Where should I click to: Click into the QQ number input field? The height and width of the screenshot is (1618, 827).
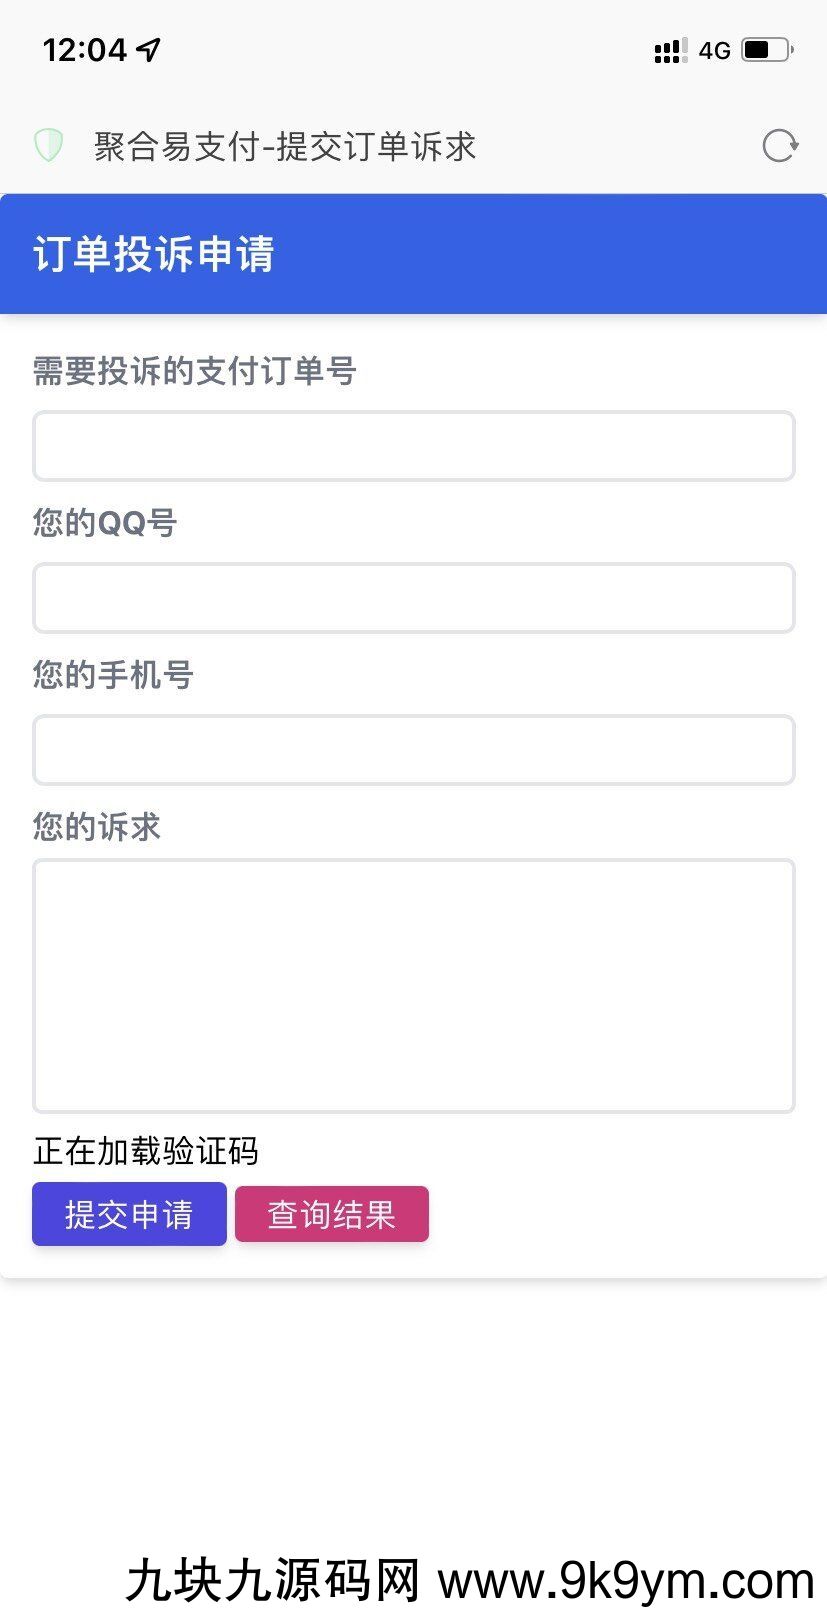tap(413, 598)
